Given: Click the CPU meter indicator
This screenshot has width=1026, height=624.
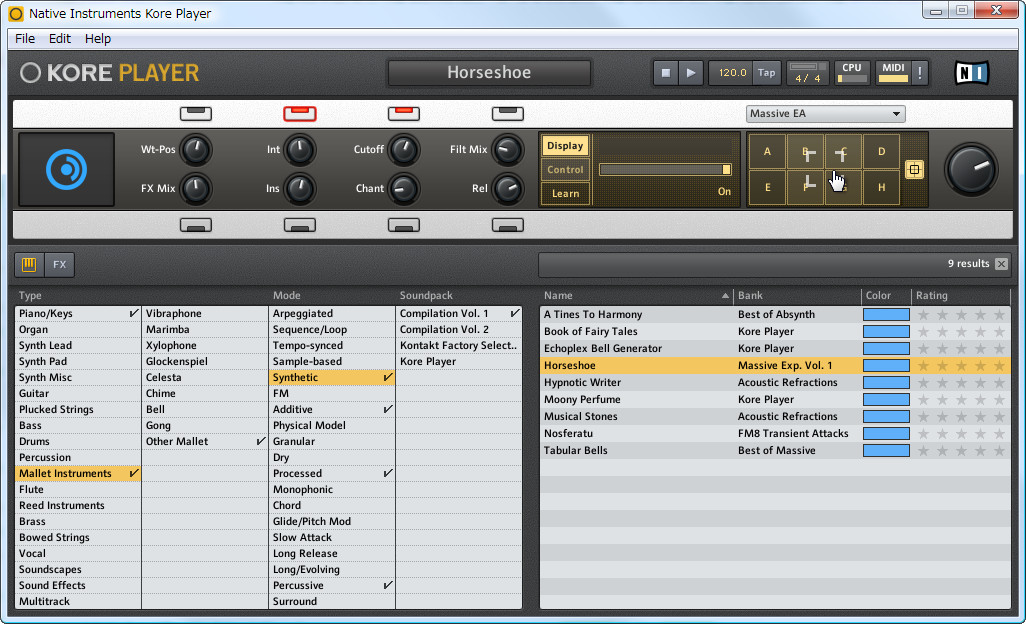Looking at the screenshot, I should [x=851, y=73].
